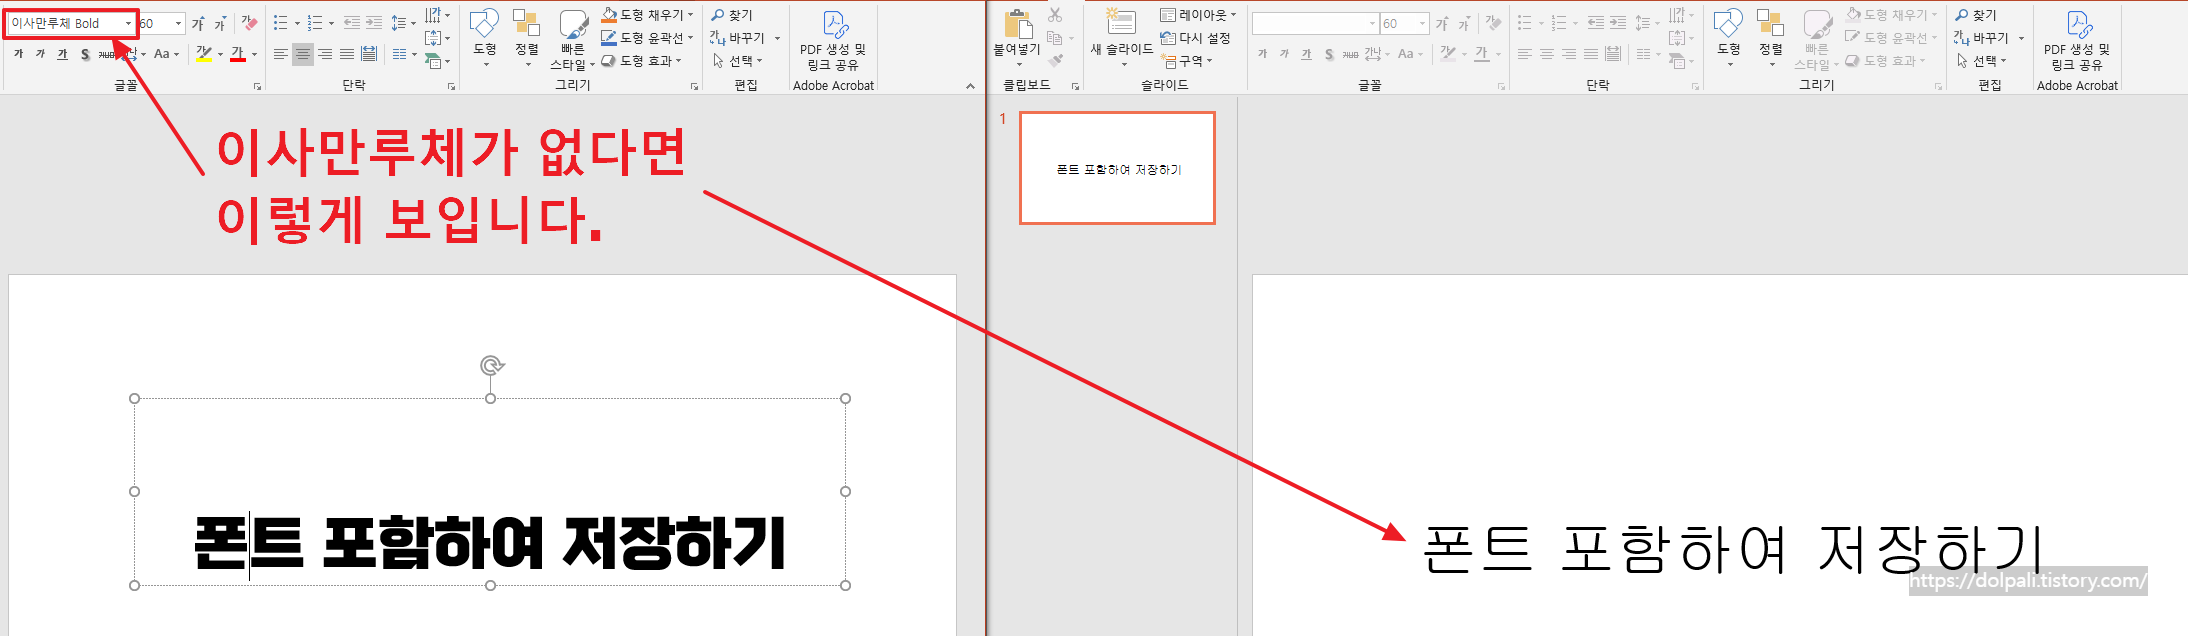Increase list indent level in left window
The height and width of the screenshot is (636, 2188).
pyautogui.click(x=374, y=23)
